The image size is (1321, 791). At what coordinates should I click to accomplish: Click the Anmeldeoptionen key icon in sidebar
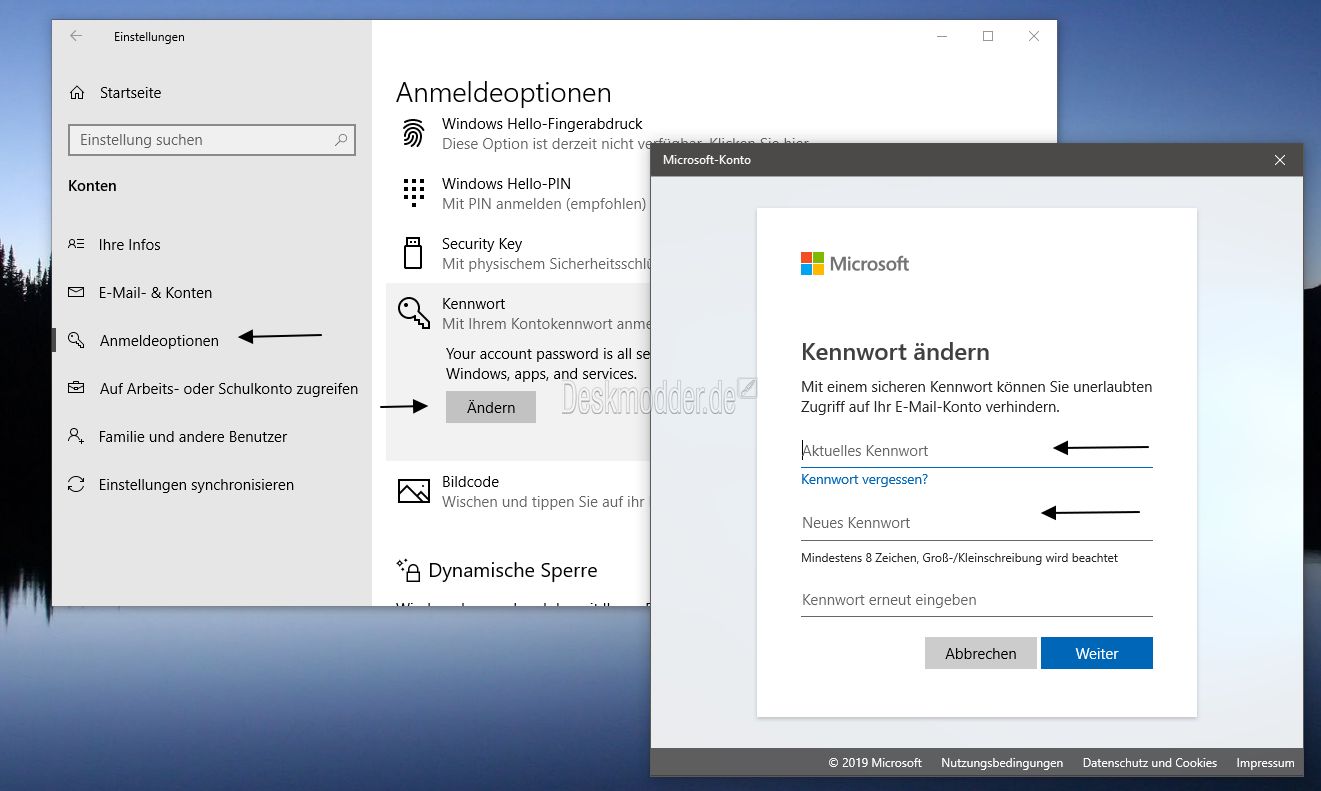tap(76, 341)
